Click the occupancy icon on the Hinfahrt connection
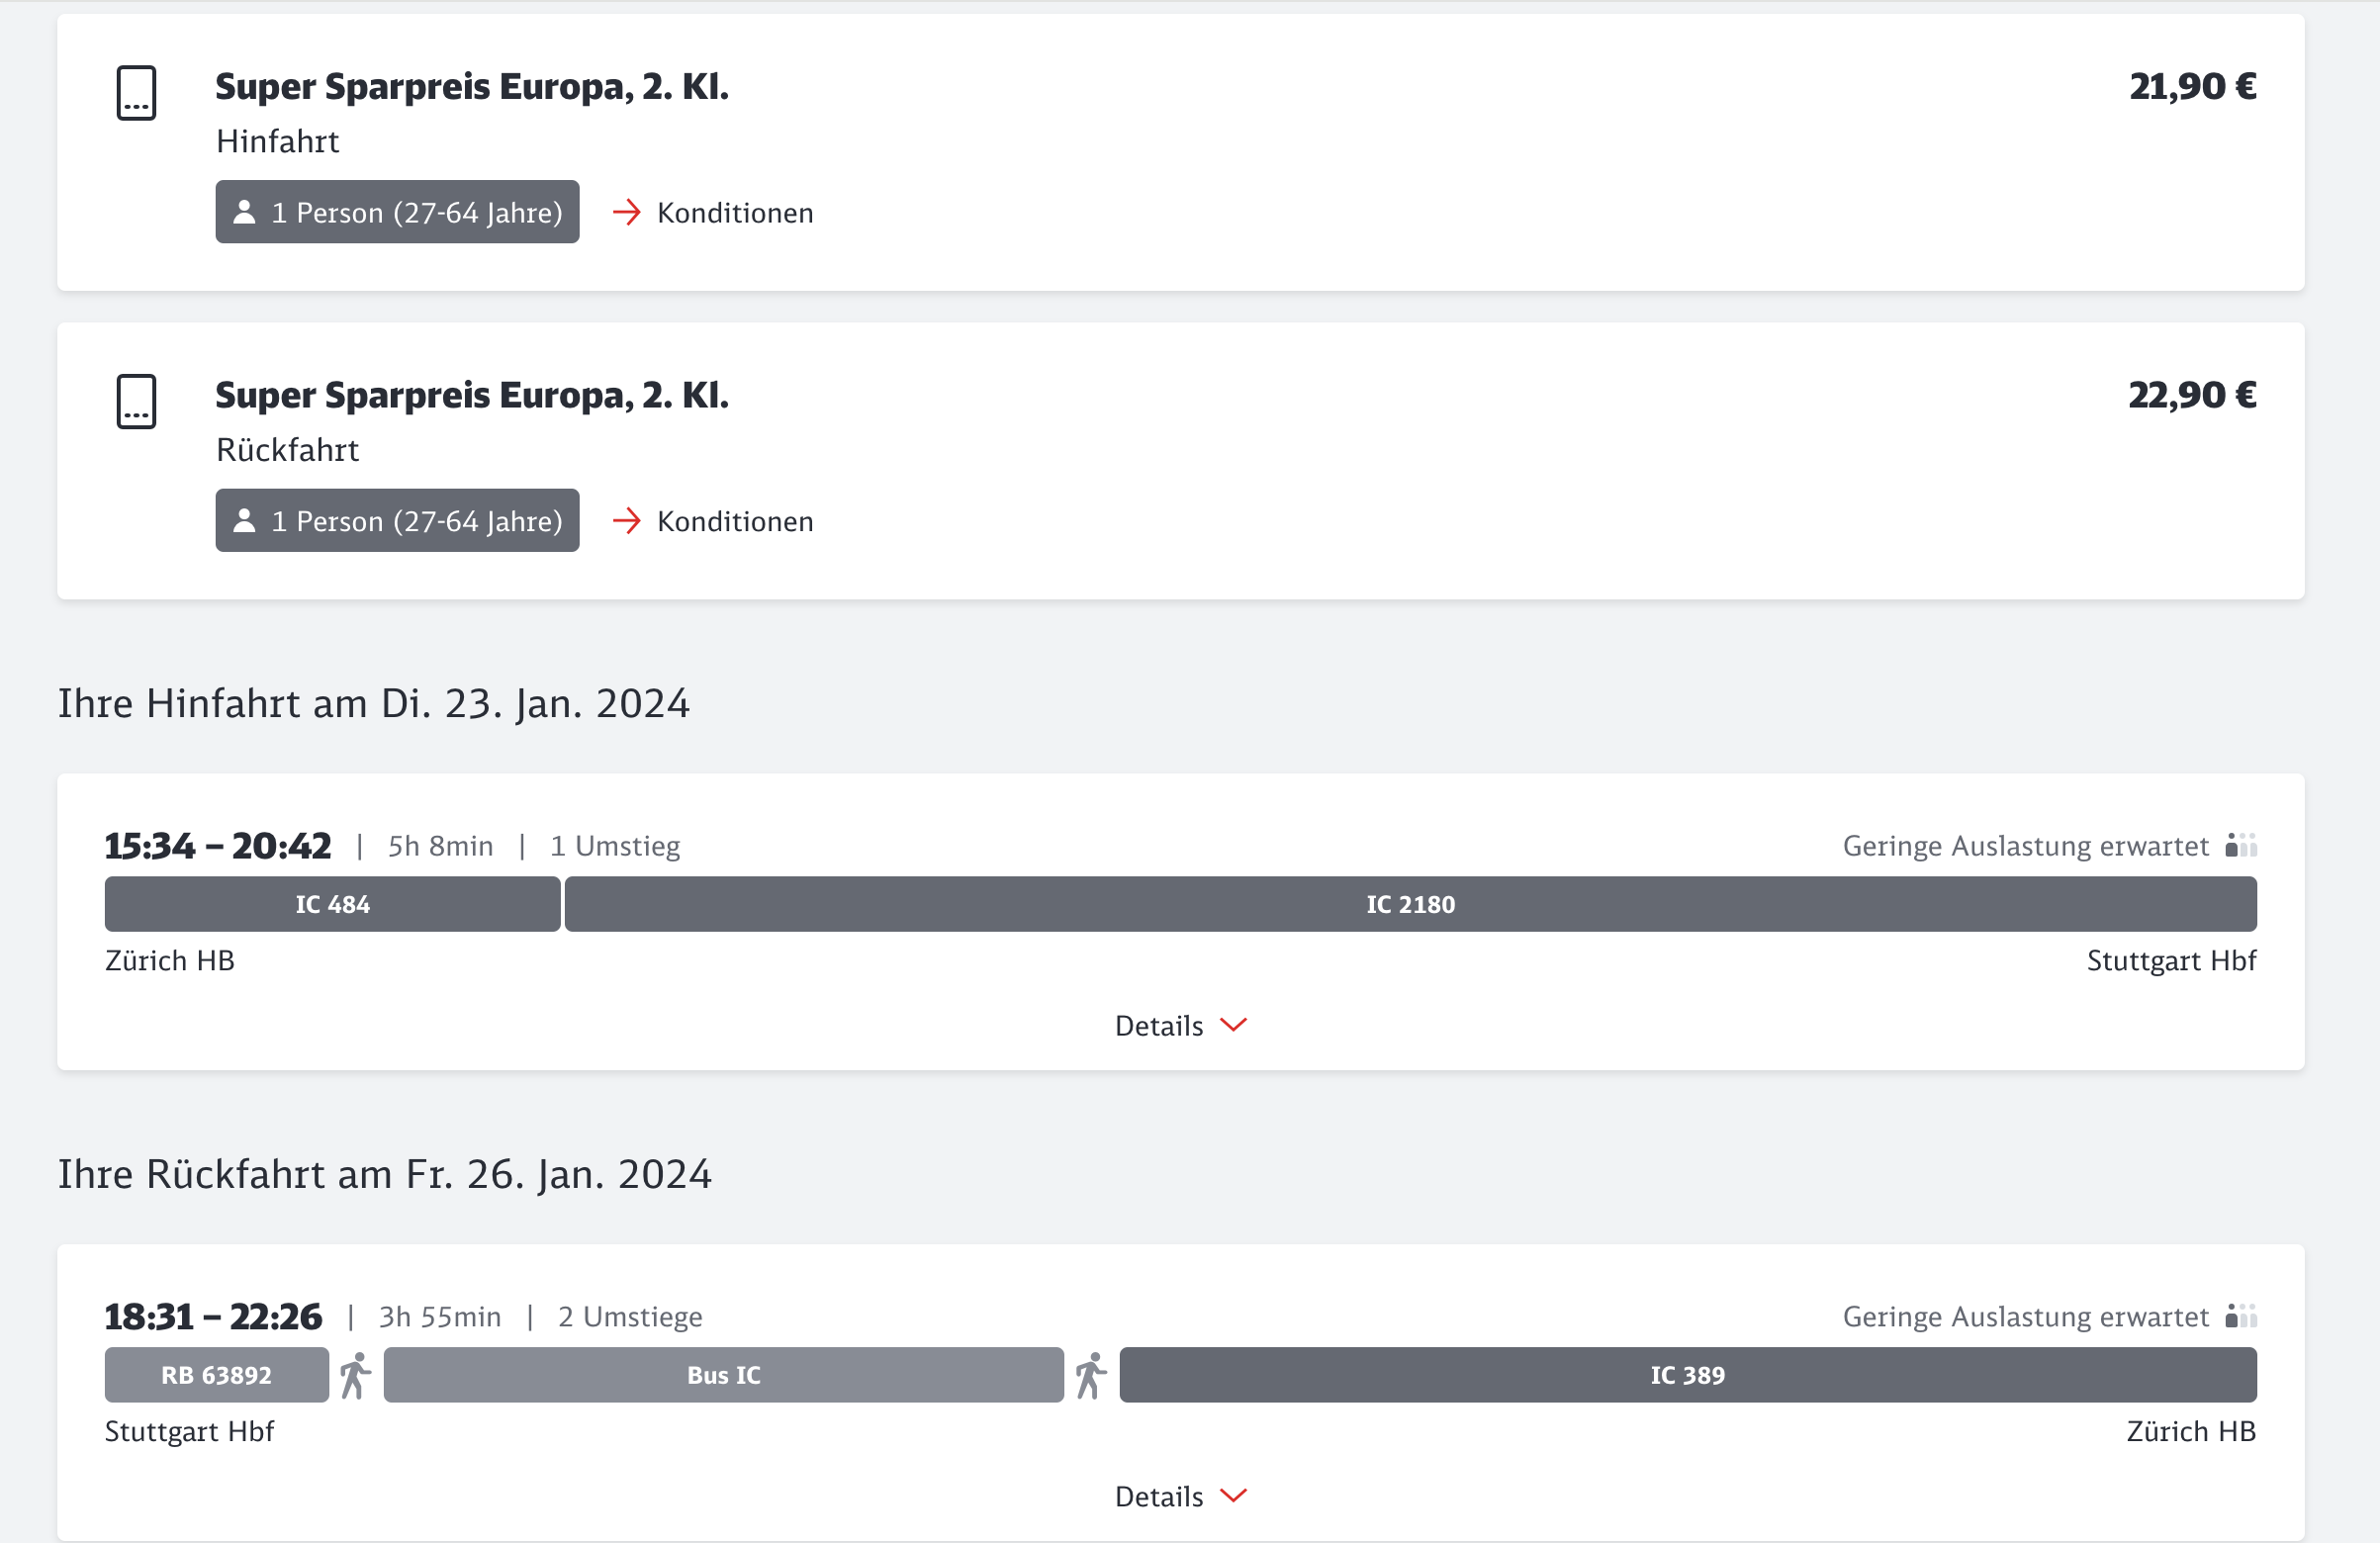Image resolution: width=2380 pixels, height=1543 pixels. click(2240, 846)
